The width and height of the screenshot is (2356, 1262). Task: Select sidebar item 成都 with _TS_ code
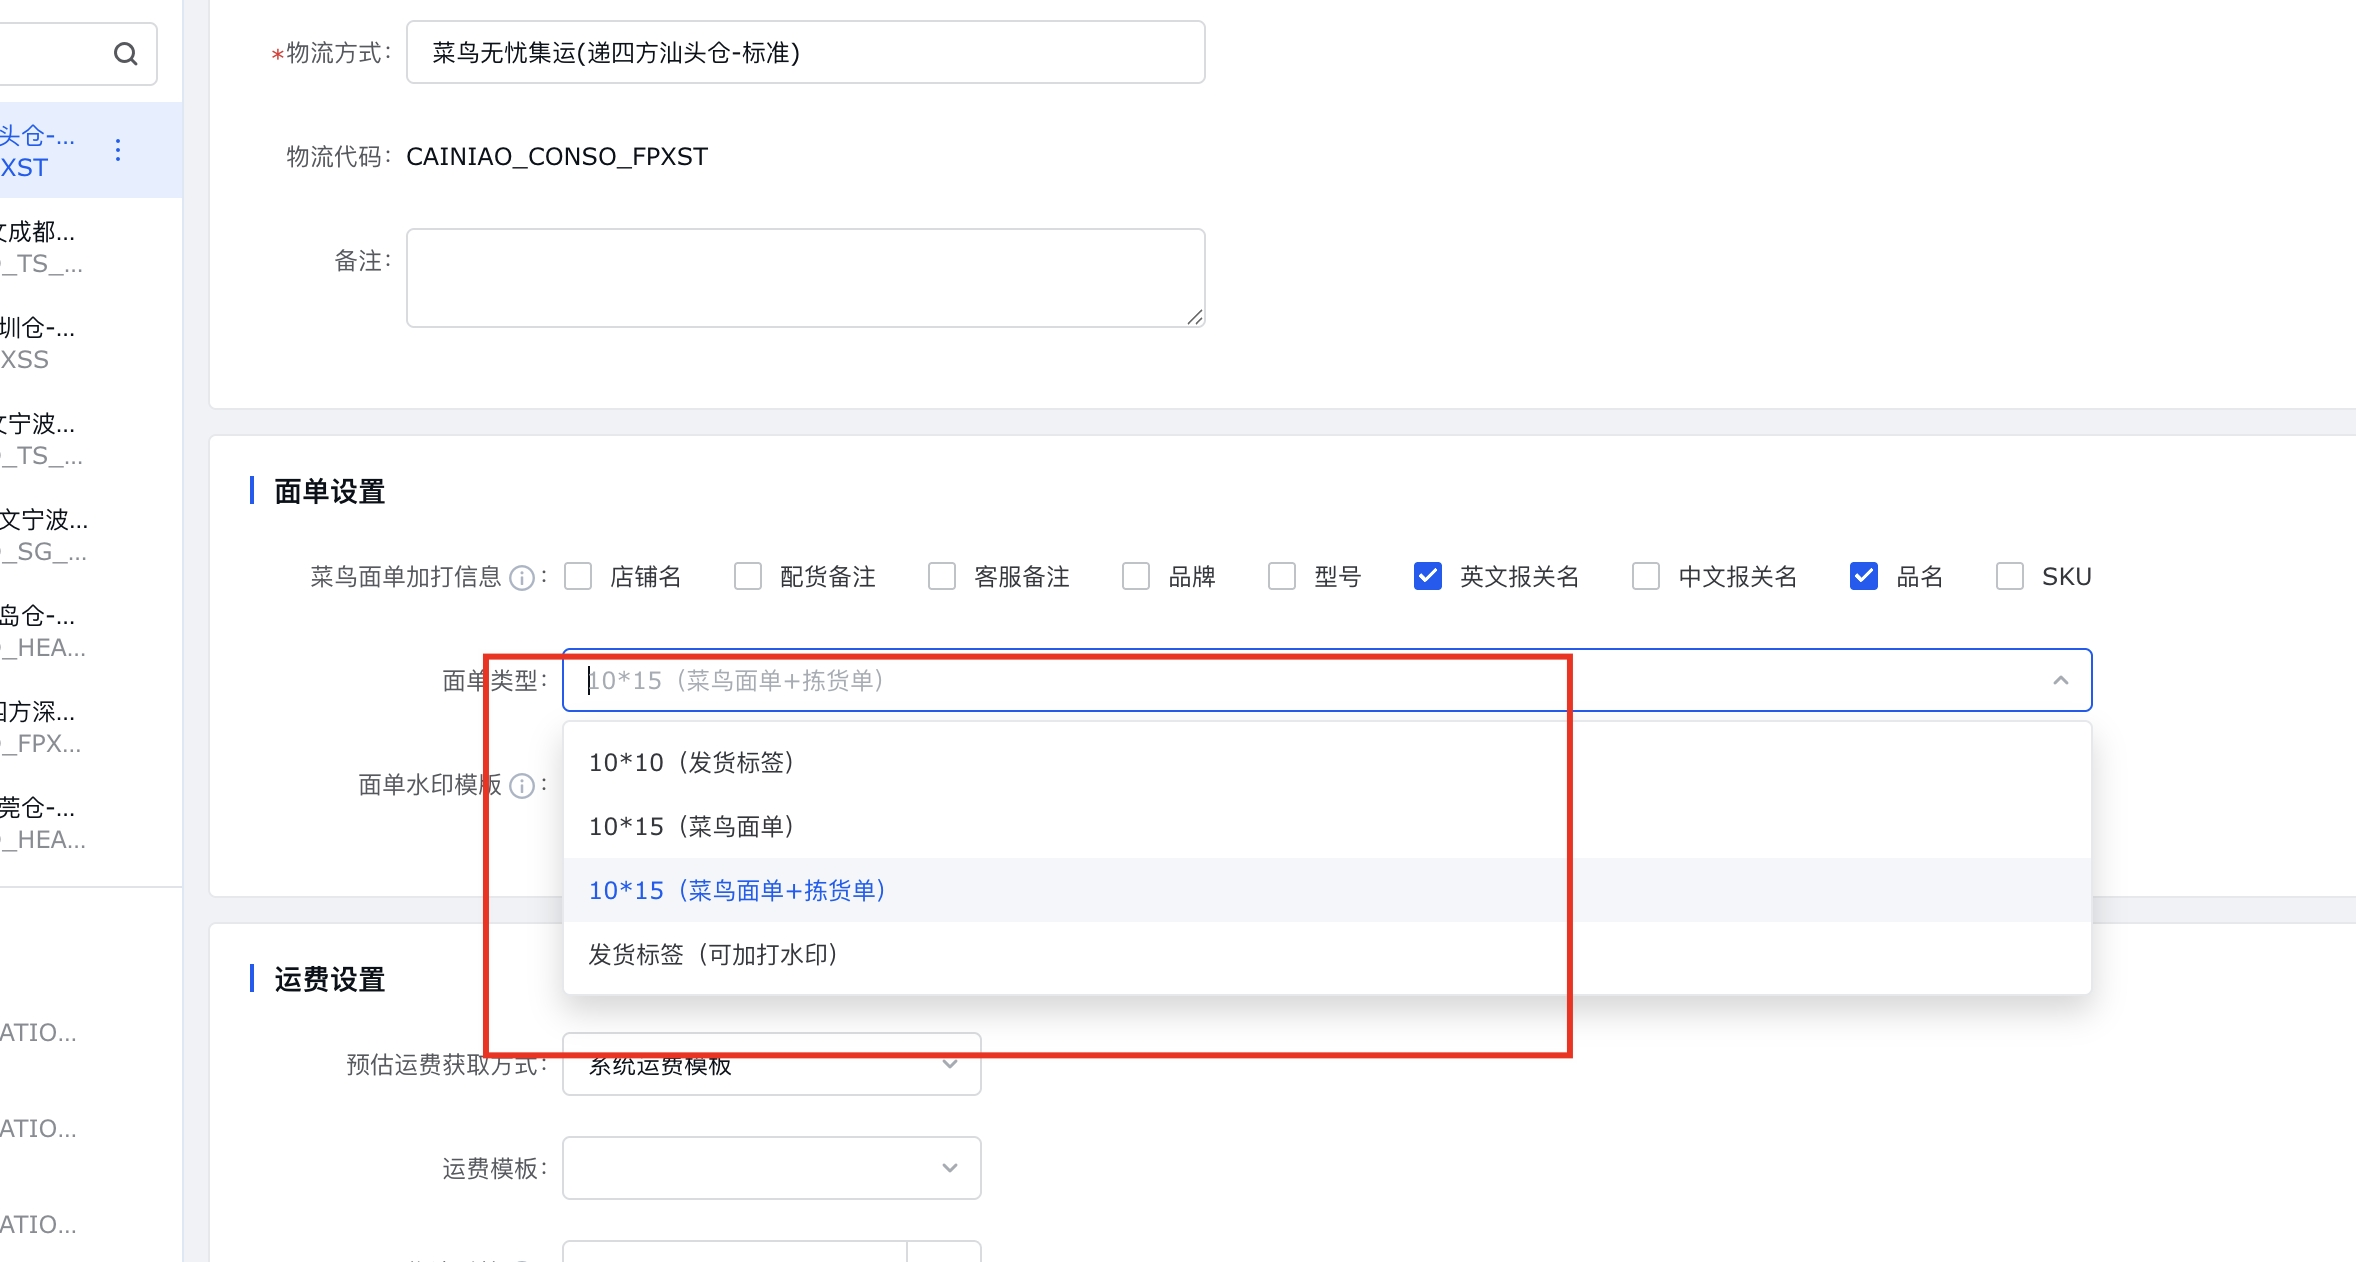[x=90, y=248]
